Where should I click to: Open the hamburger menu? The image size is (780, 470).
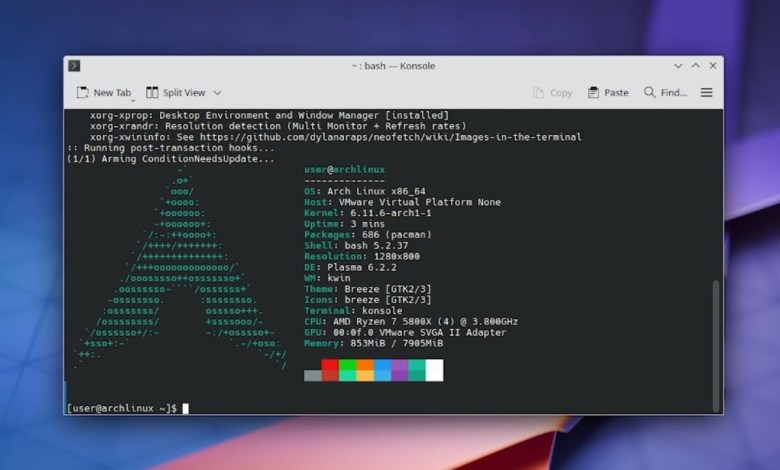click(x=706, y=93)
